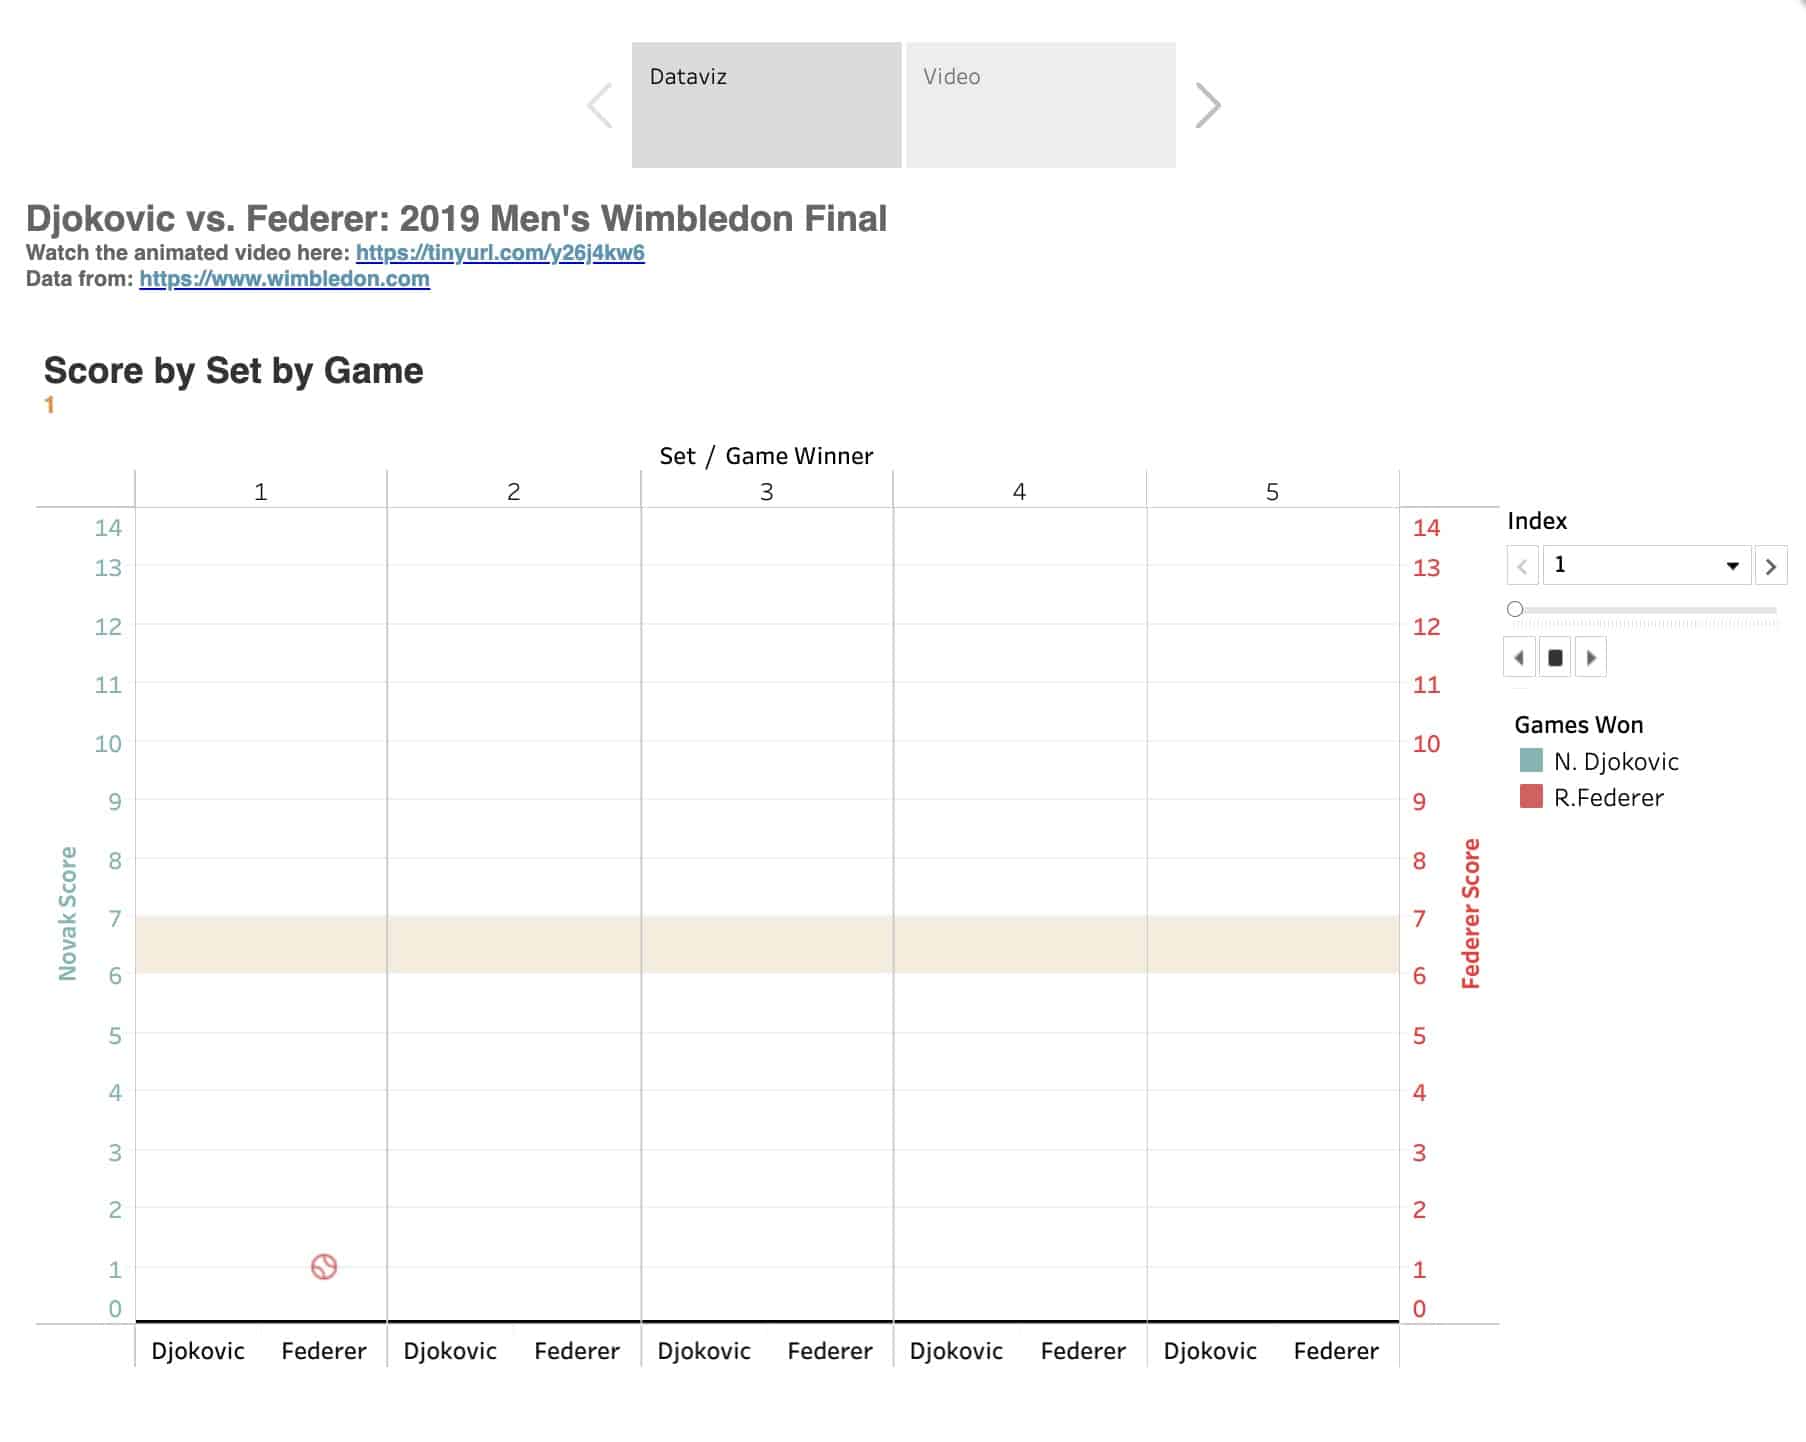Click the Djokovic label under set 1

pos(198,1351)
